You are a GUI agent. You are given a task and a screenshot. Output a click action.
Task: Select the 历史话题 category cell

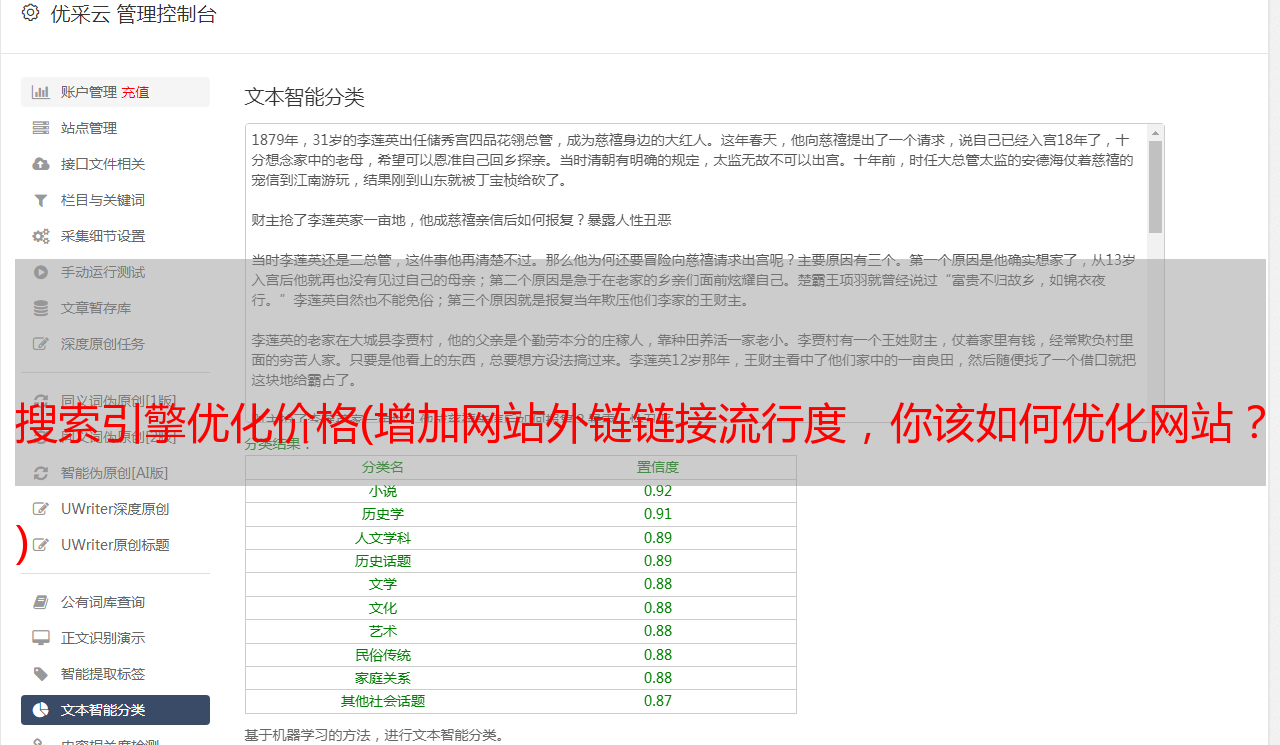[383, 561]
